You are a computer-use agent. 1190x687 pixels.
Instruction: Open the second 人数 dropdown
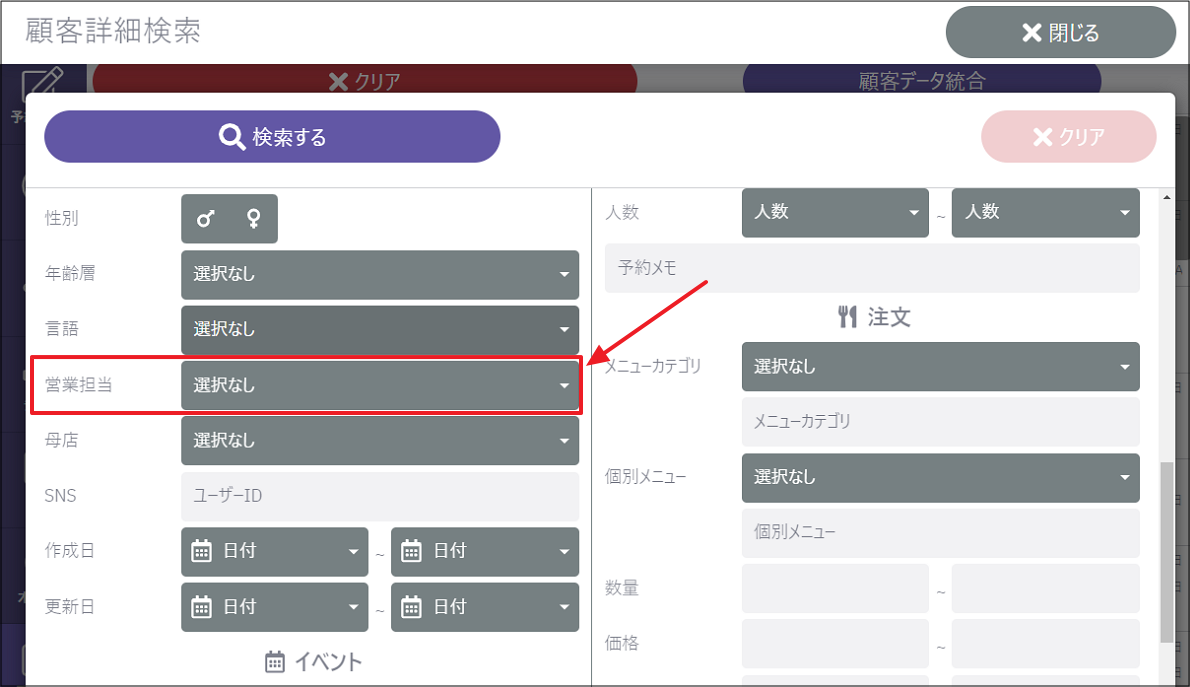click(1046, 213)
